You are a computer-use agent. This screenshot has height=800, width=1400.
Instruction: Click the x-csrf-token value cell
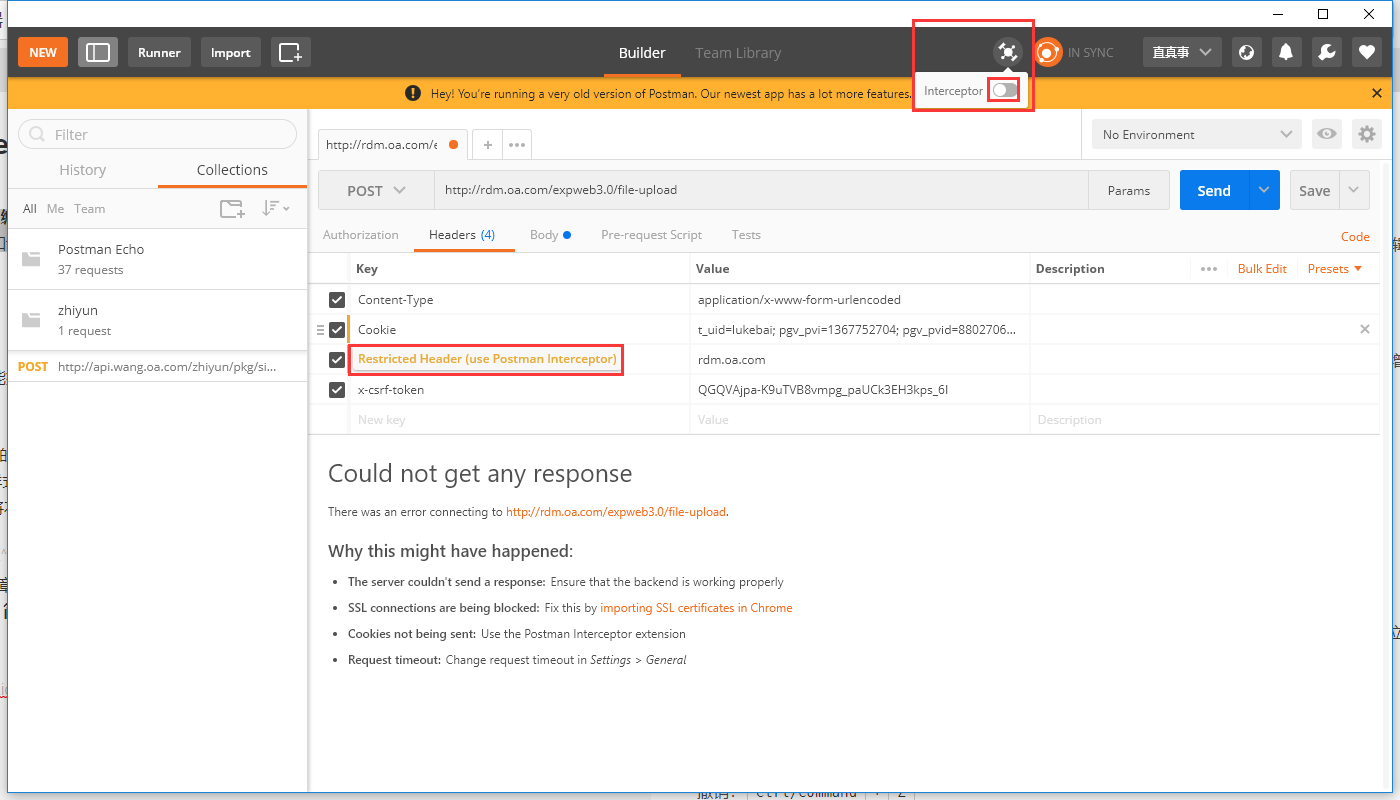click(x=860, y=390)
